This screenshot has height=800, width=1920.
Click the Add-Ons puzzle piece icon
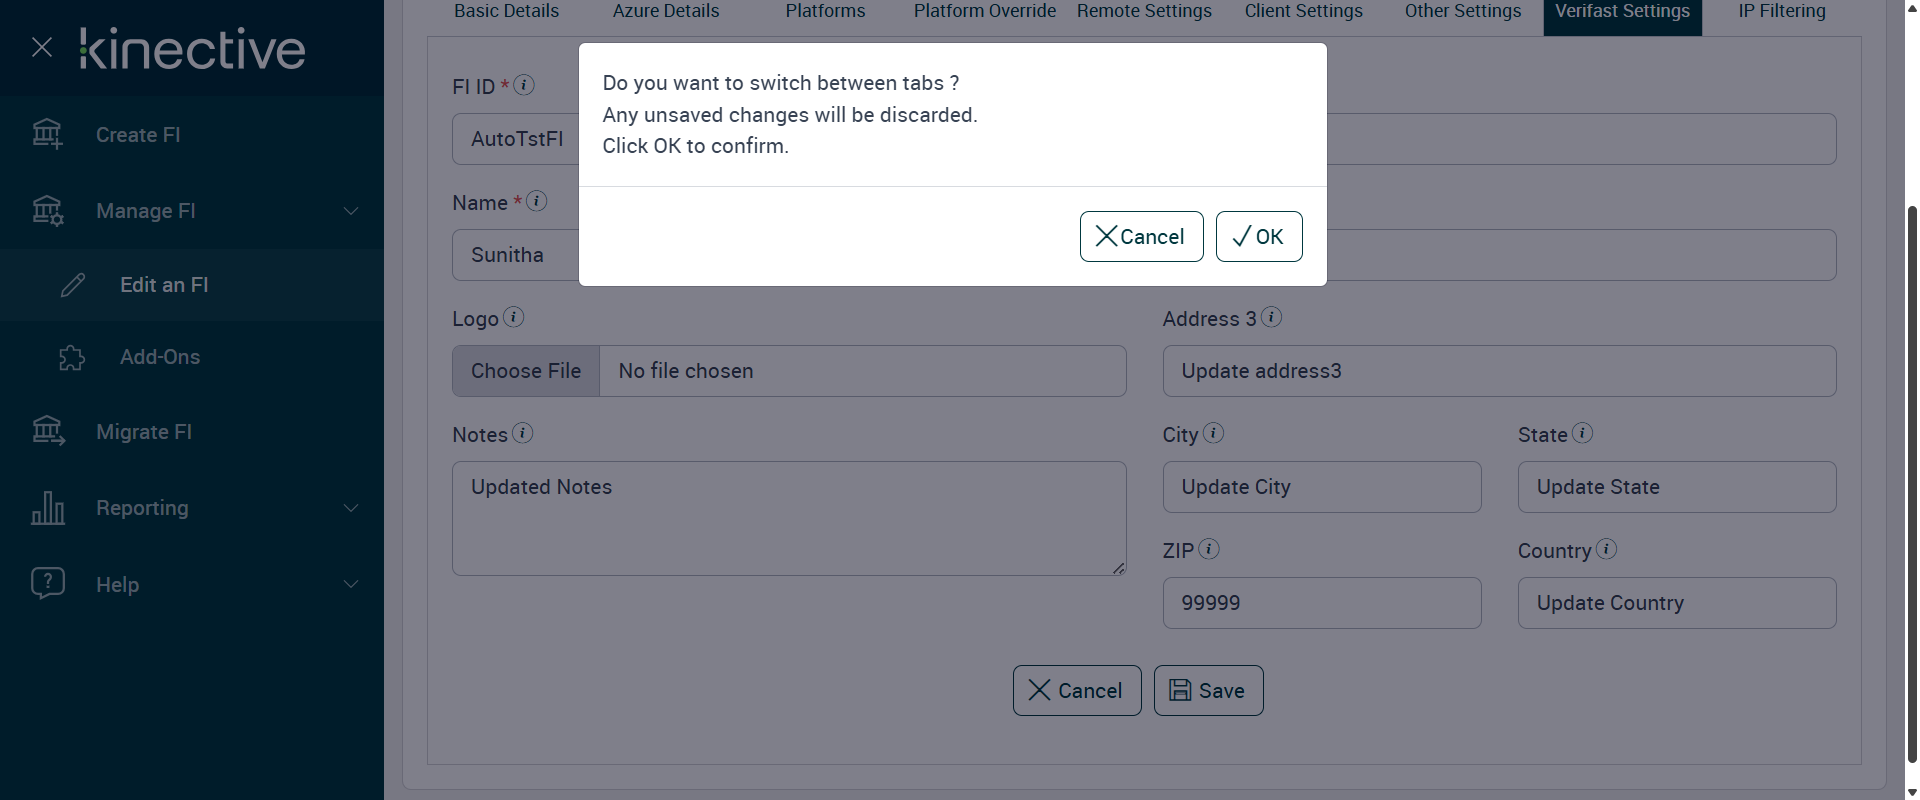pos(72,357)
